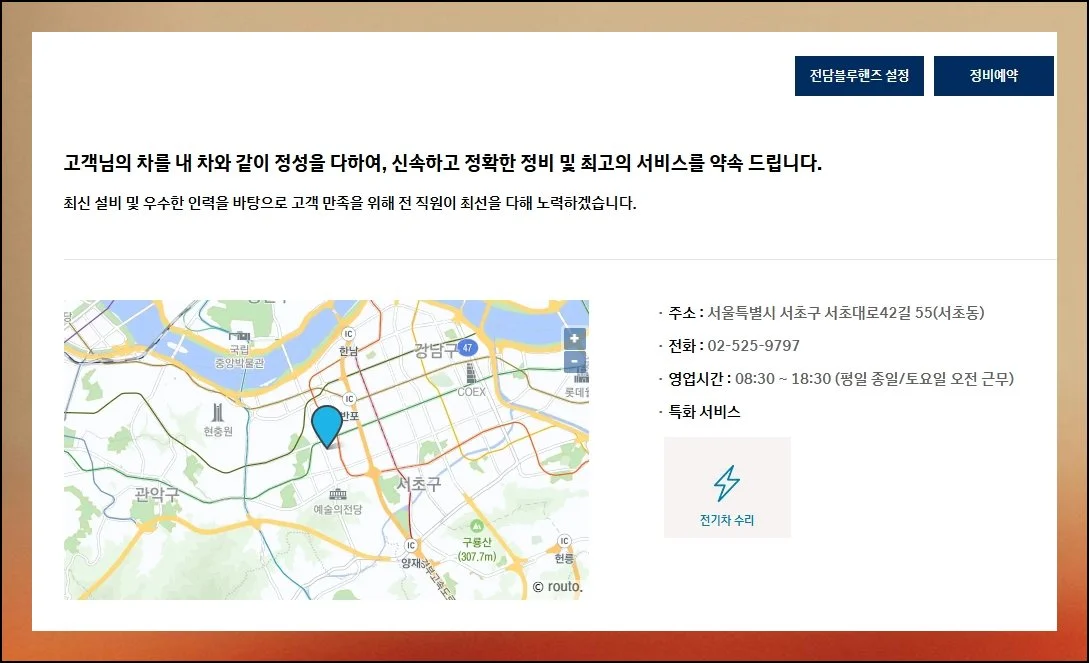The height and width of the screenshot is (663, 1089).
Task: Zoom in the map with the plus button
Action: (574, 339)
